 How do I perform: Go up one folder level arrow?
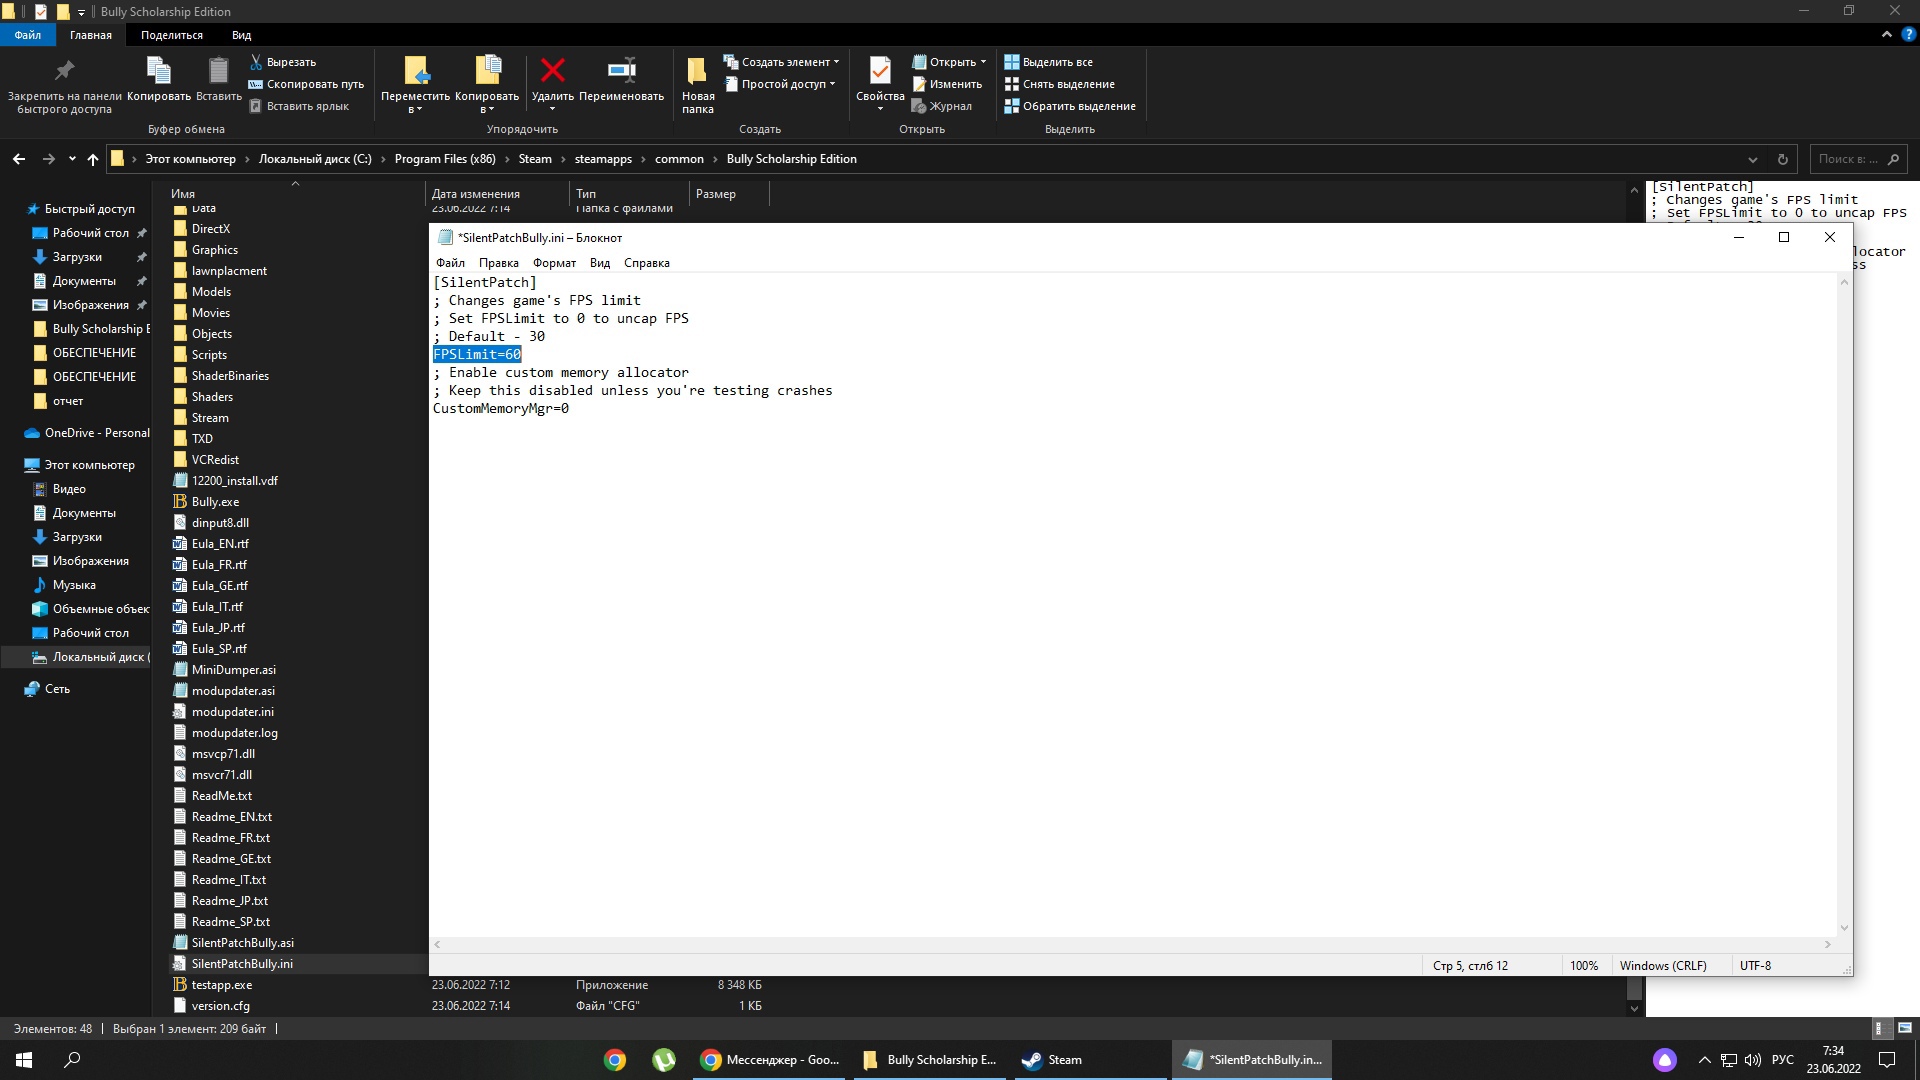pos(93,159)
